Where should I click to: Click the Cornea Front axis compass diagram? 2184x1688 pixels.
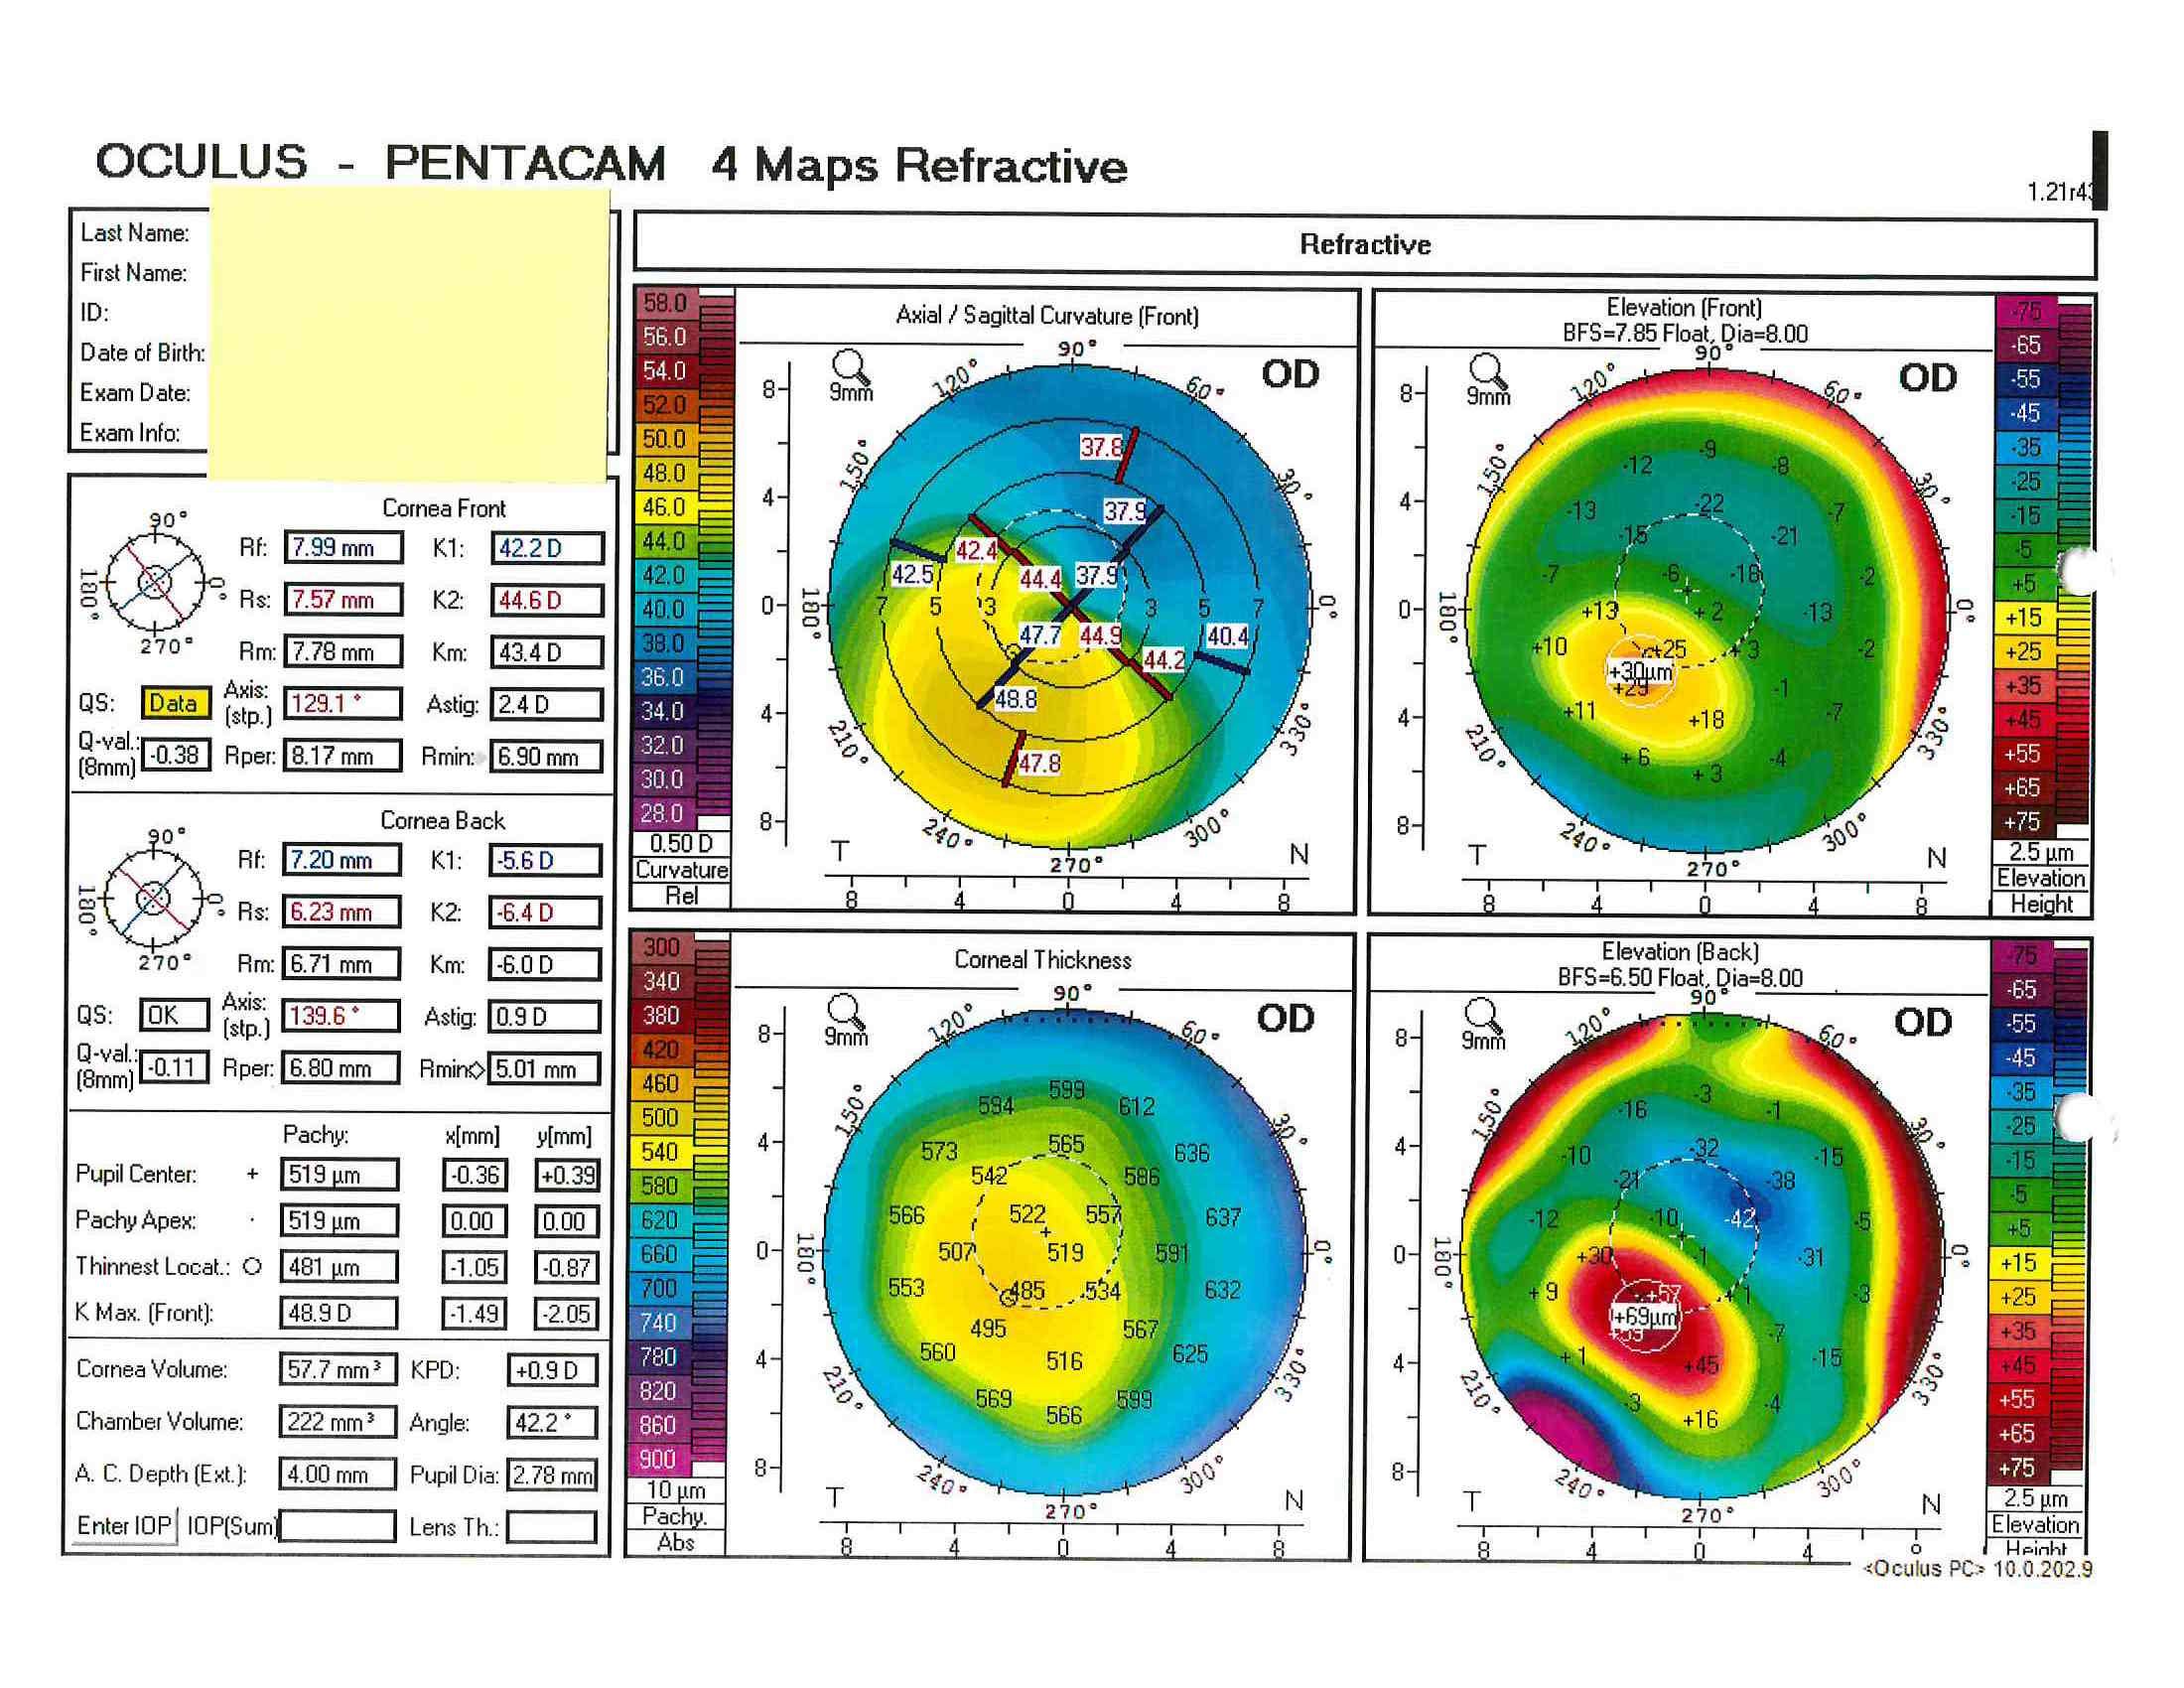click(154, 582)
